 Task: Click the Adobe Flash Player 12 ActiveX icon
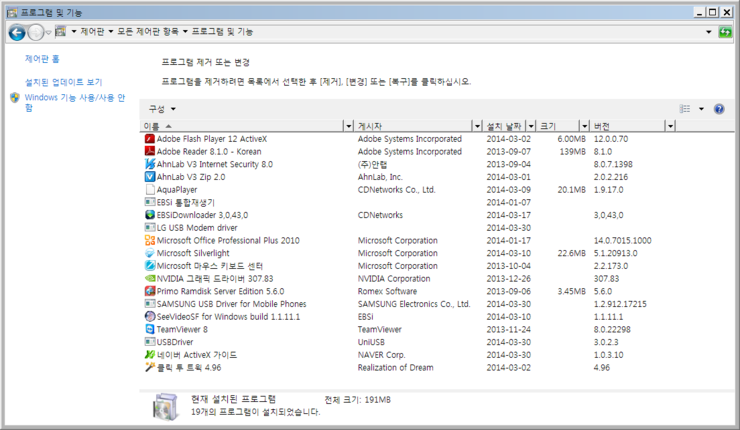(150, 139)
